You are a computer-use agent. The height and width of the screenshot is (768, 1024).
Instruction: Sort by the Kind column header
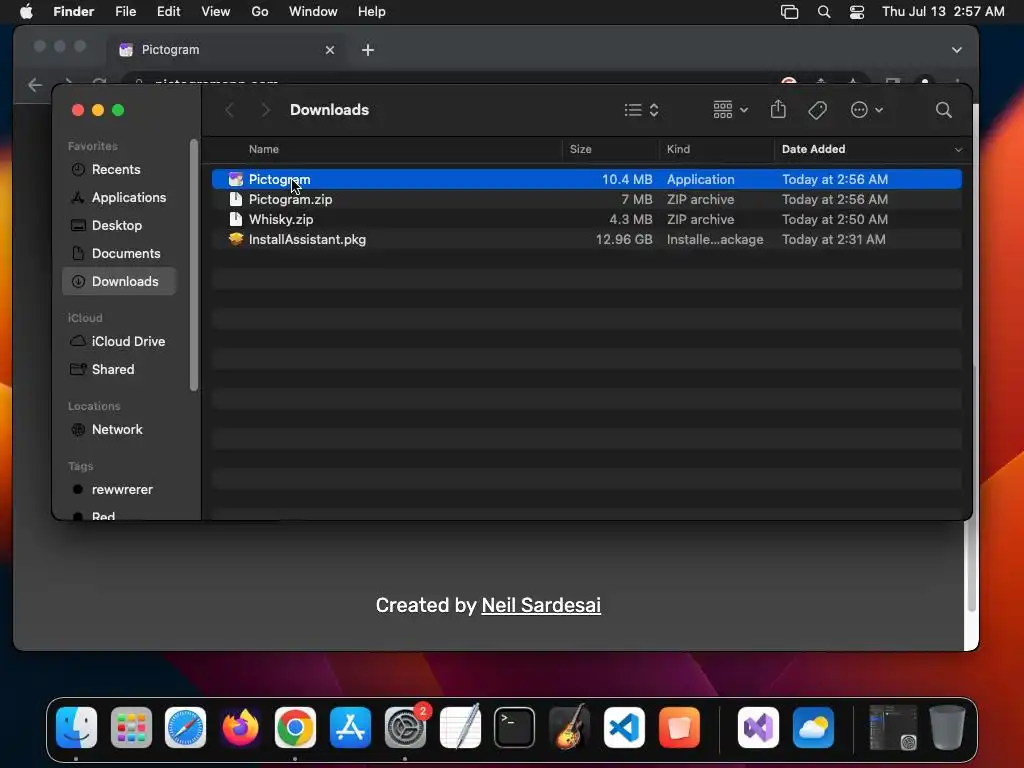678,150
